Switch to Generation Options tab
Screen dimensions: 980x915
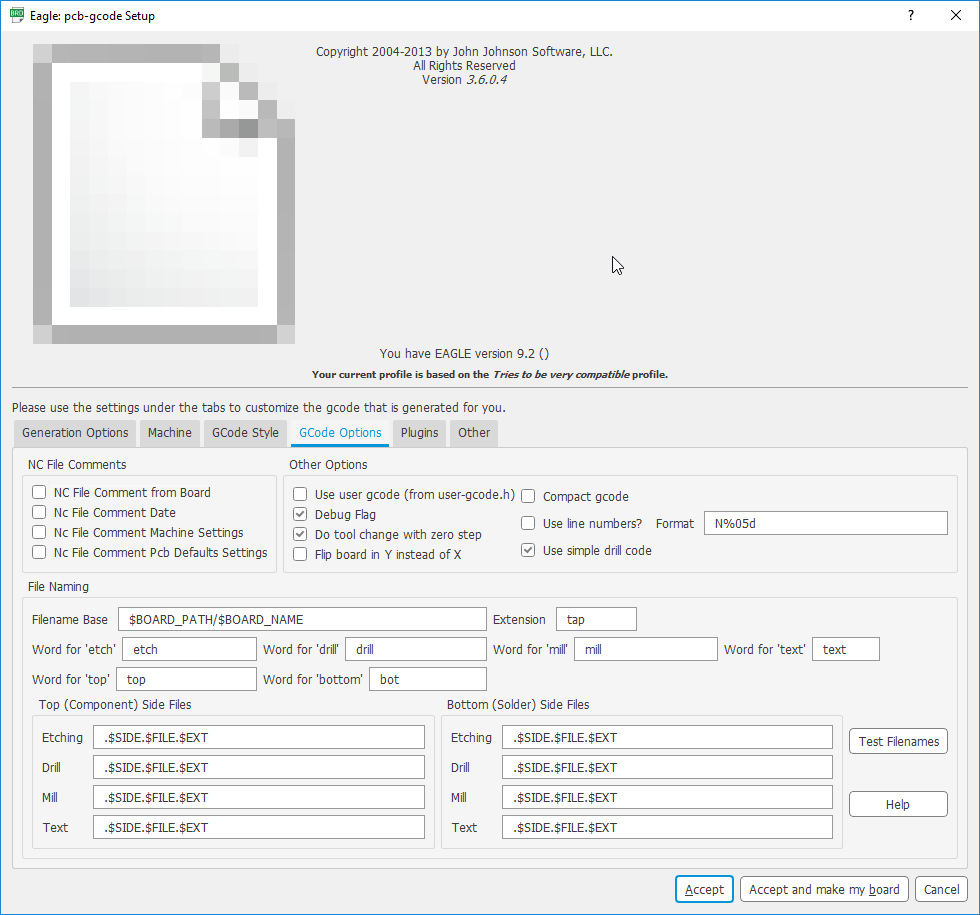75,432
